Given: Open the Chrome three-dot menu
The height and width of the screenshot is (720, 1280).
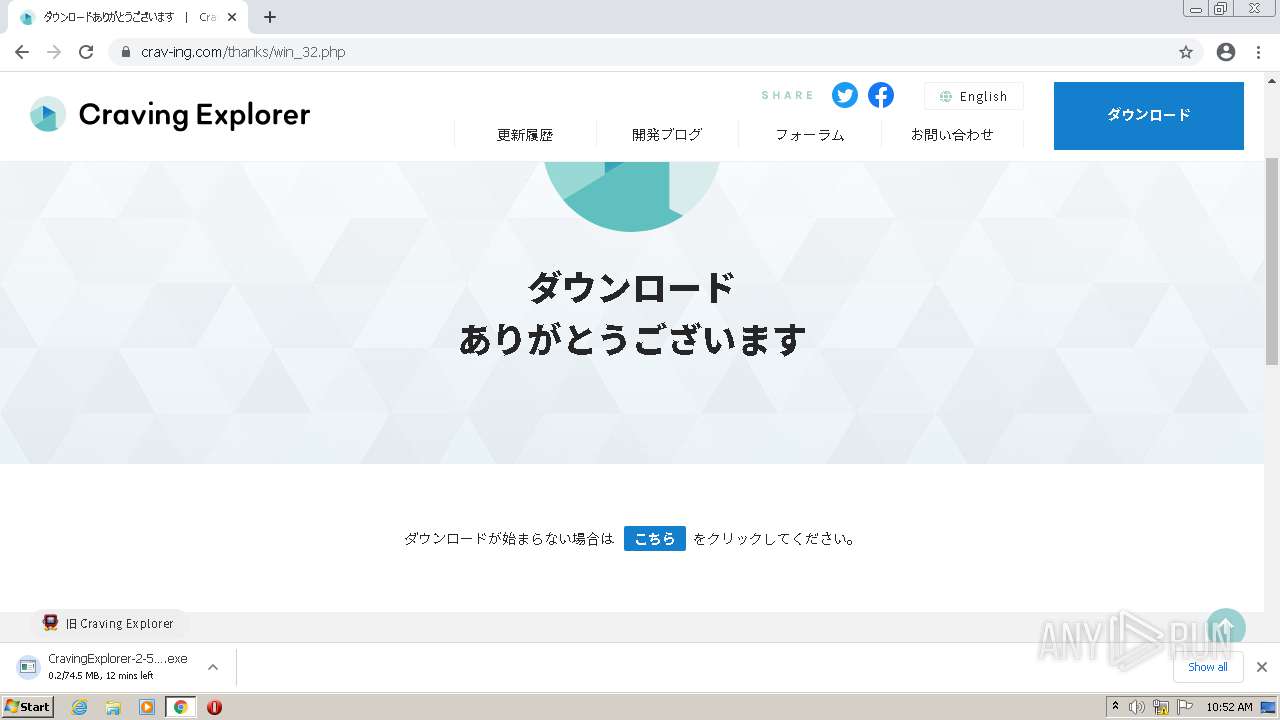Looking at the screenshot, I should (x=1259, y=52).
